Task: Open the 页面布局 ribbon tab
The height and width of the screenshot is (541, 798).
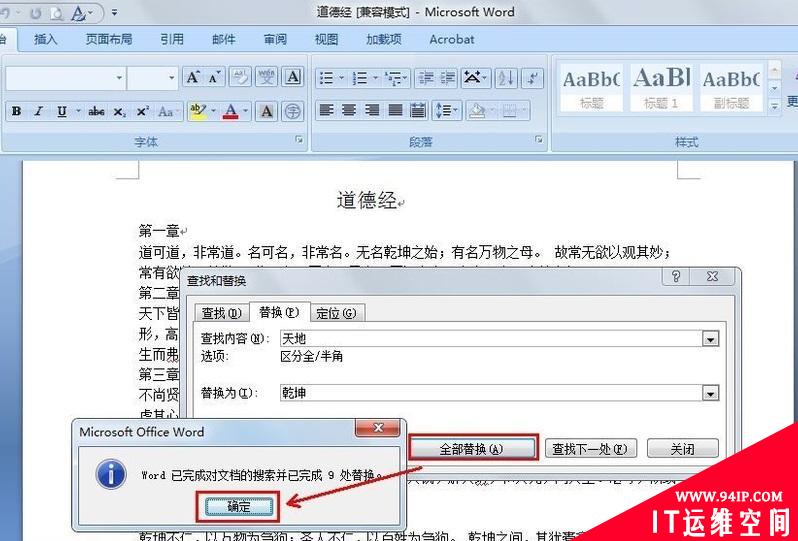Action: click(x=109, y=39)
